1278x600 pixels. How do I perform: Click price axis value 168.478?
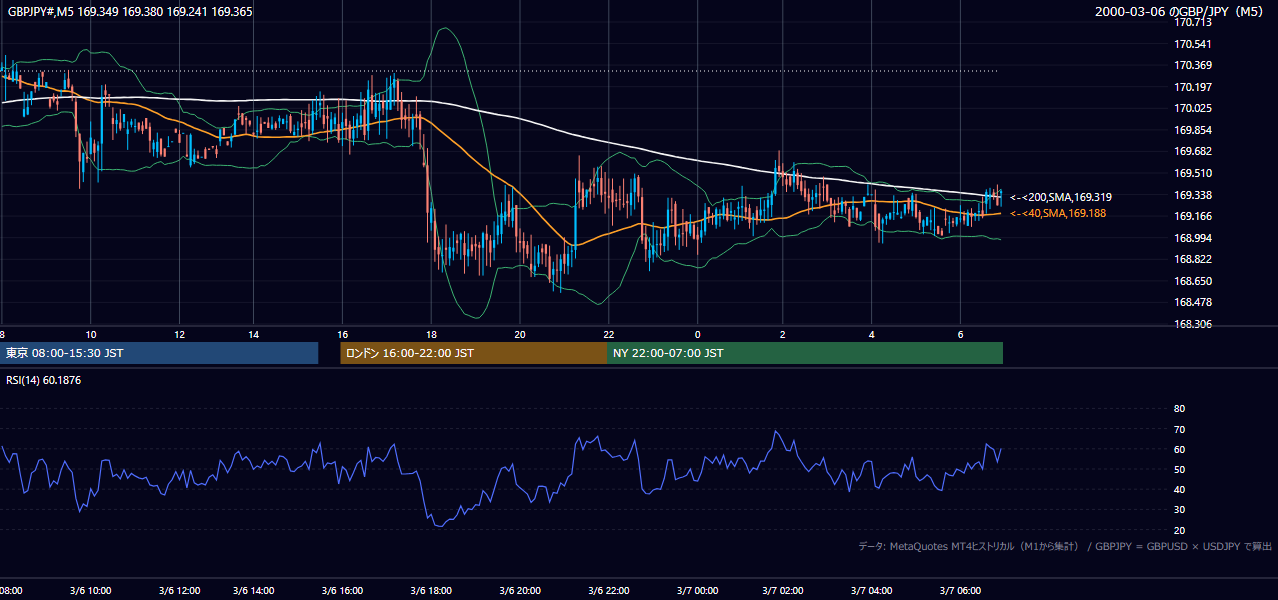pyautogui.click(x=1193, y=302)
